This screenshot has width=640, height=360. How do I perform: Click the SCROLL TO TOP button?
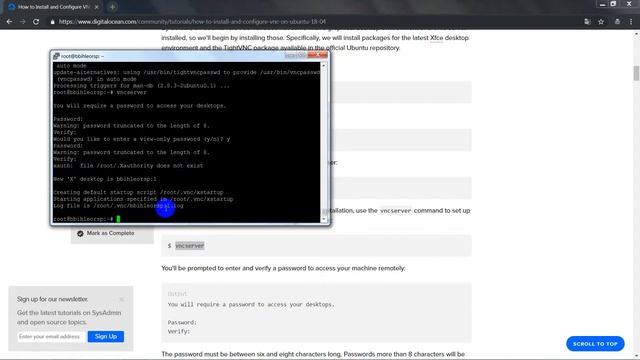pos(595,344)
